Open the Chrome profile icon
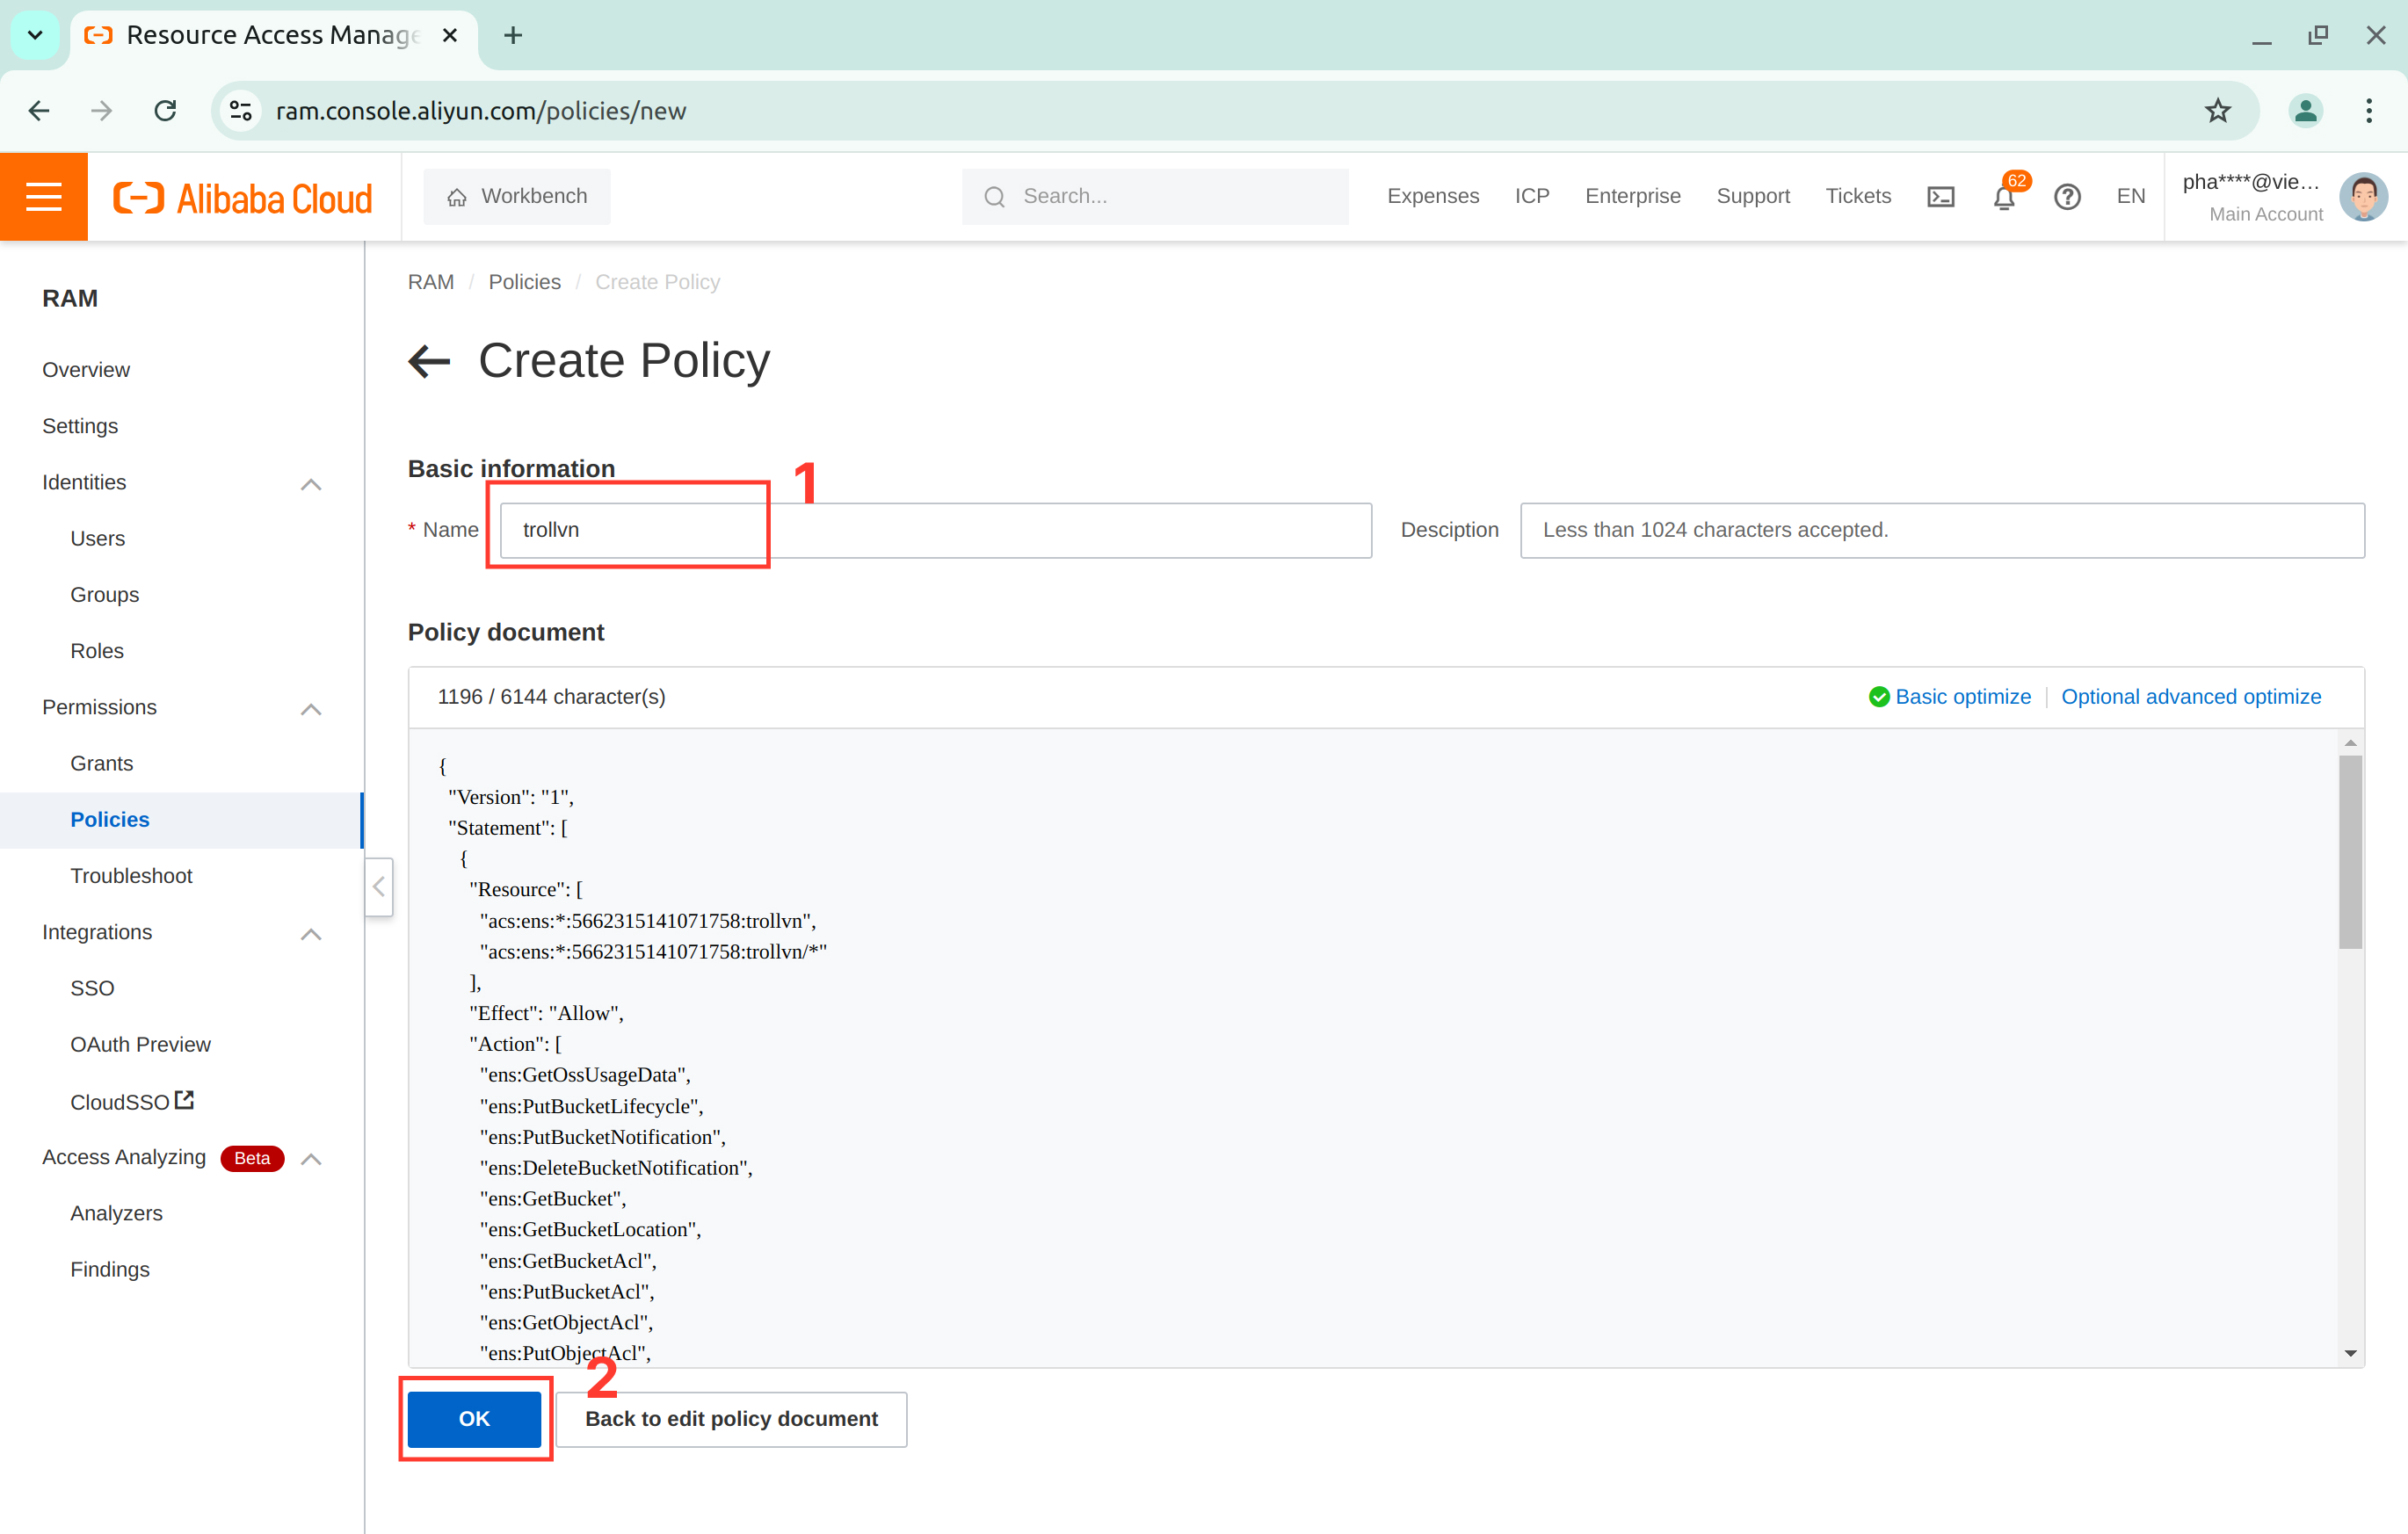Screen dimensions: 2408x1534 pyautogui.click(x=2305, y=110)
